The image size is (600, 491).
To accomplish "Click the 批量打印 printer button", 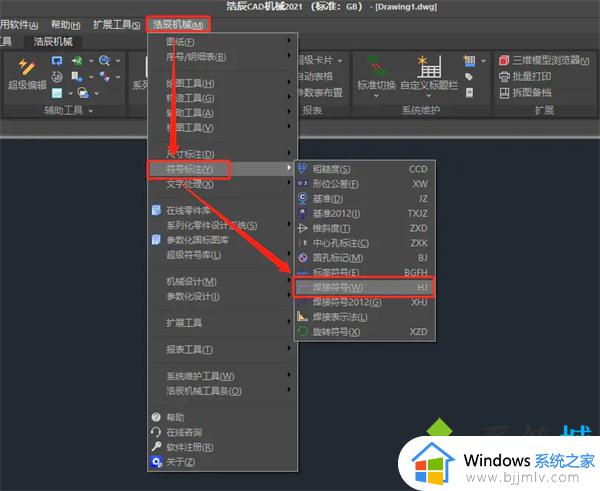I will (525, 77).
